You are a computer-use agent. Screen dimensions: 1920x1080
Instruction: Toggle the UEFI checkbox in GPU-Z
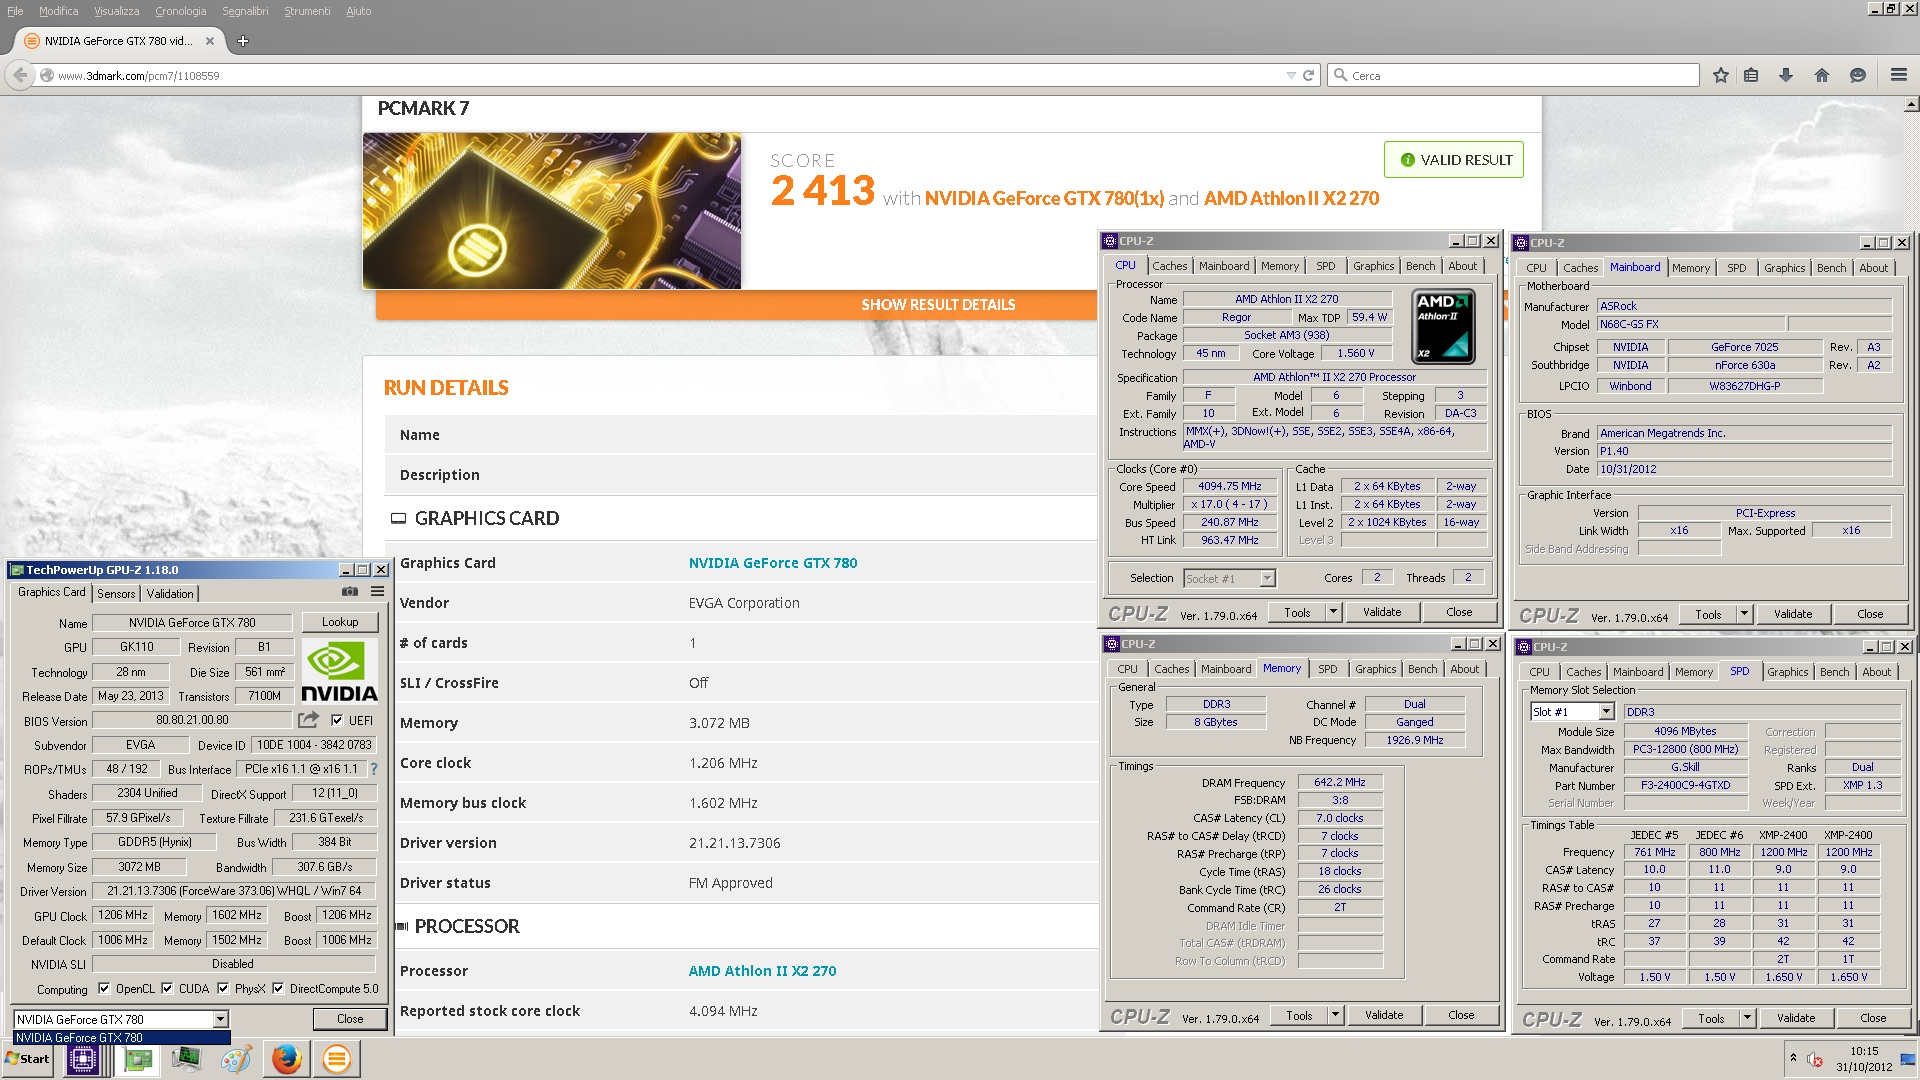click(337, 720)
